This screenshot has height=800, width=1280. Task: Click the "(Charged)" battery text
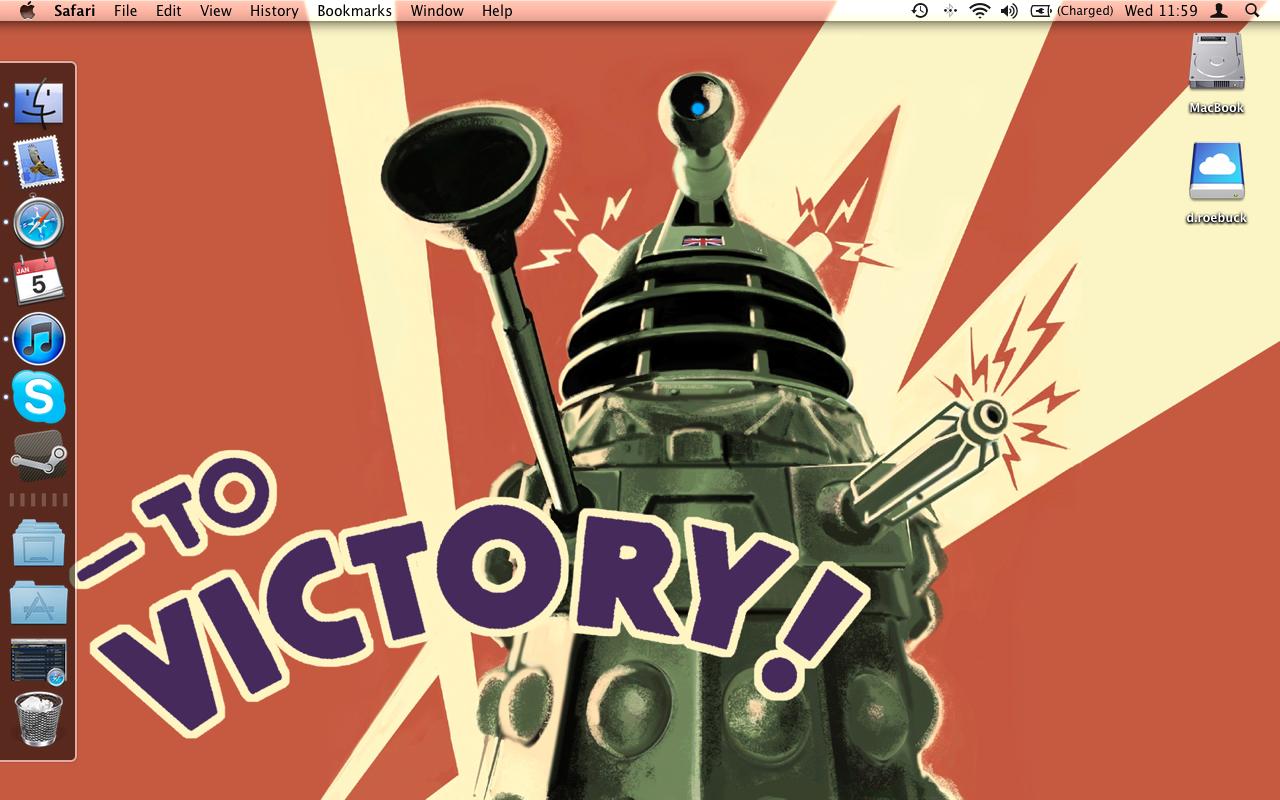(x=1085, y=10)
